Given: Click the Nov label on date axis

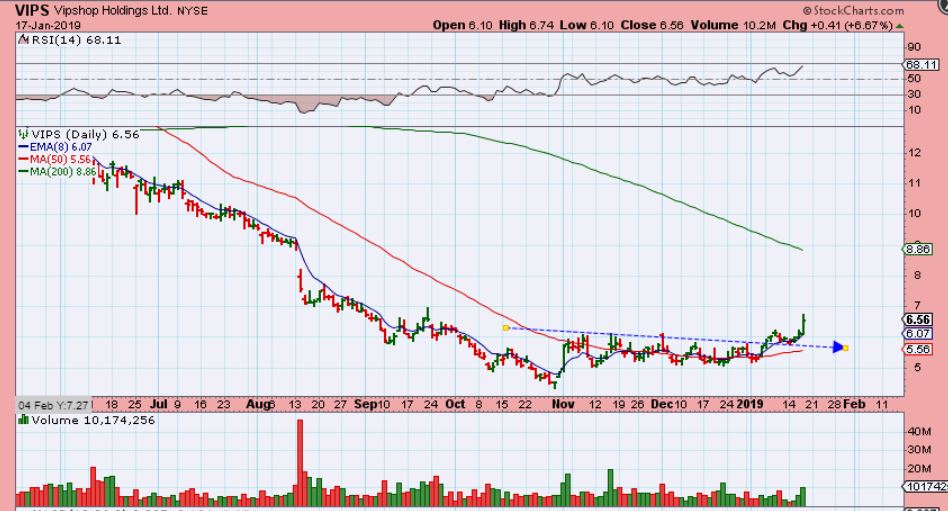Looking at the screenshot, I should pyautogui.click(x=563, y=404).
